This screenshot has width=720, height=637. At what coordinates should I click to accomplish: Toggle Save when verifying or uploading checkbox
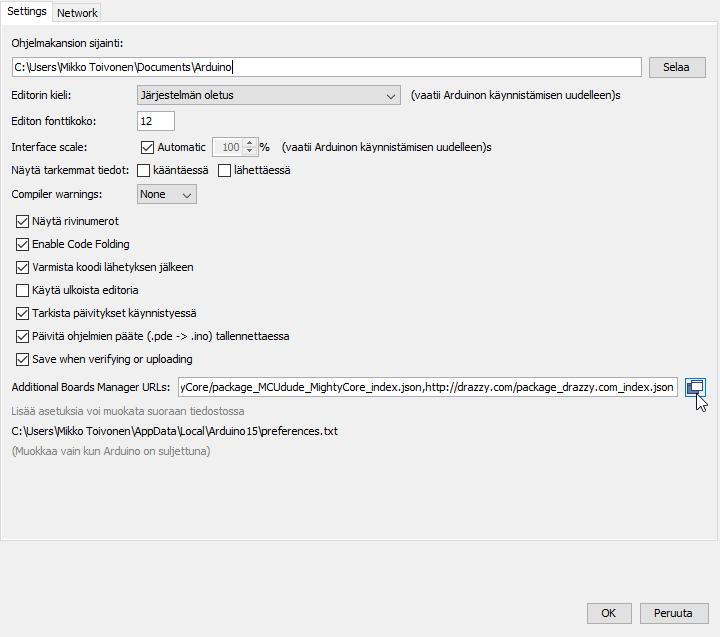pyautogui.click(x=22, y=359)
